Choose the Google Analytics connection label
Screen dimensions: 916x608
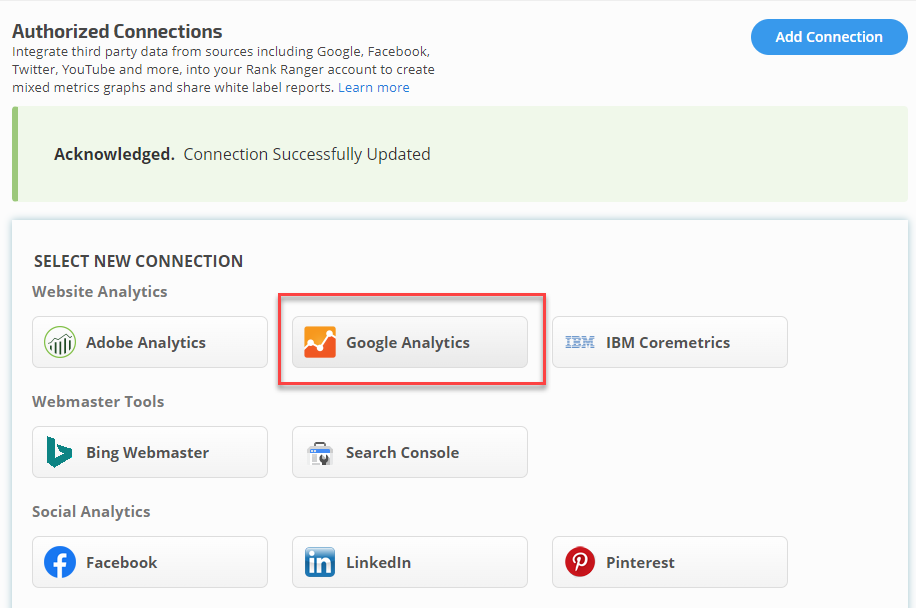coord(408,342)
